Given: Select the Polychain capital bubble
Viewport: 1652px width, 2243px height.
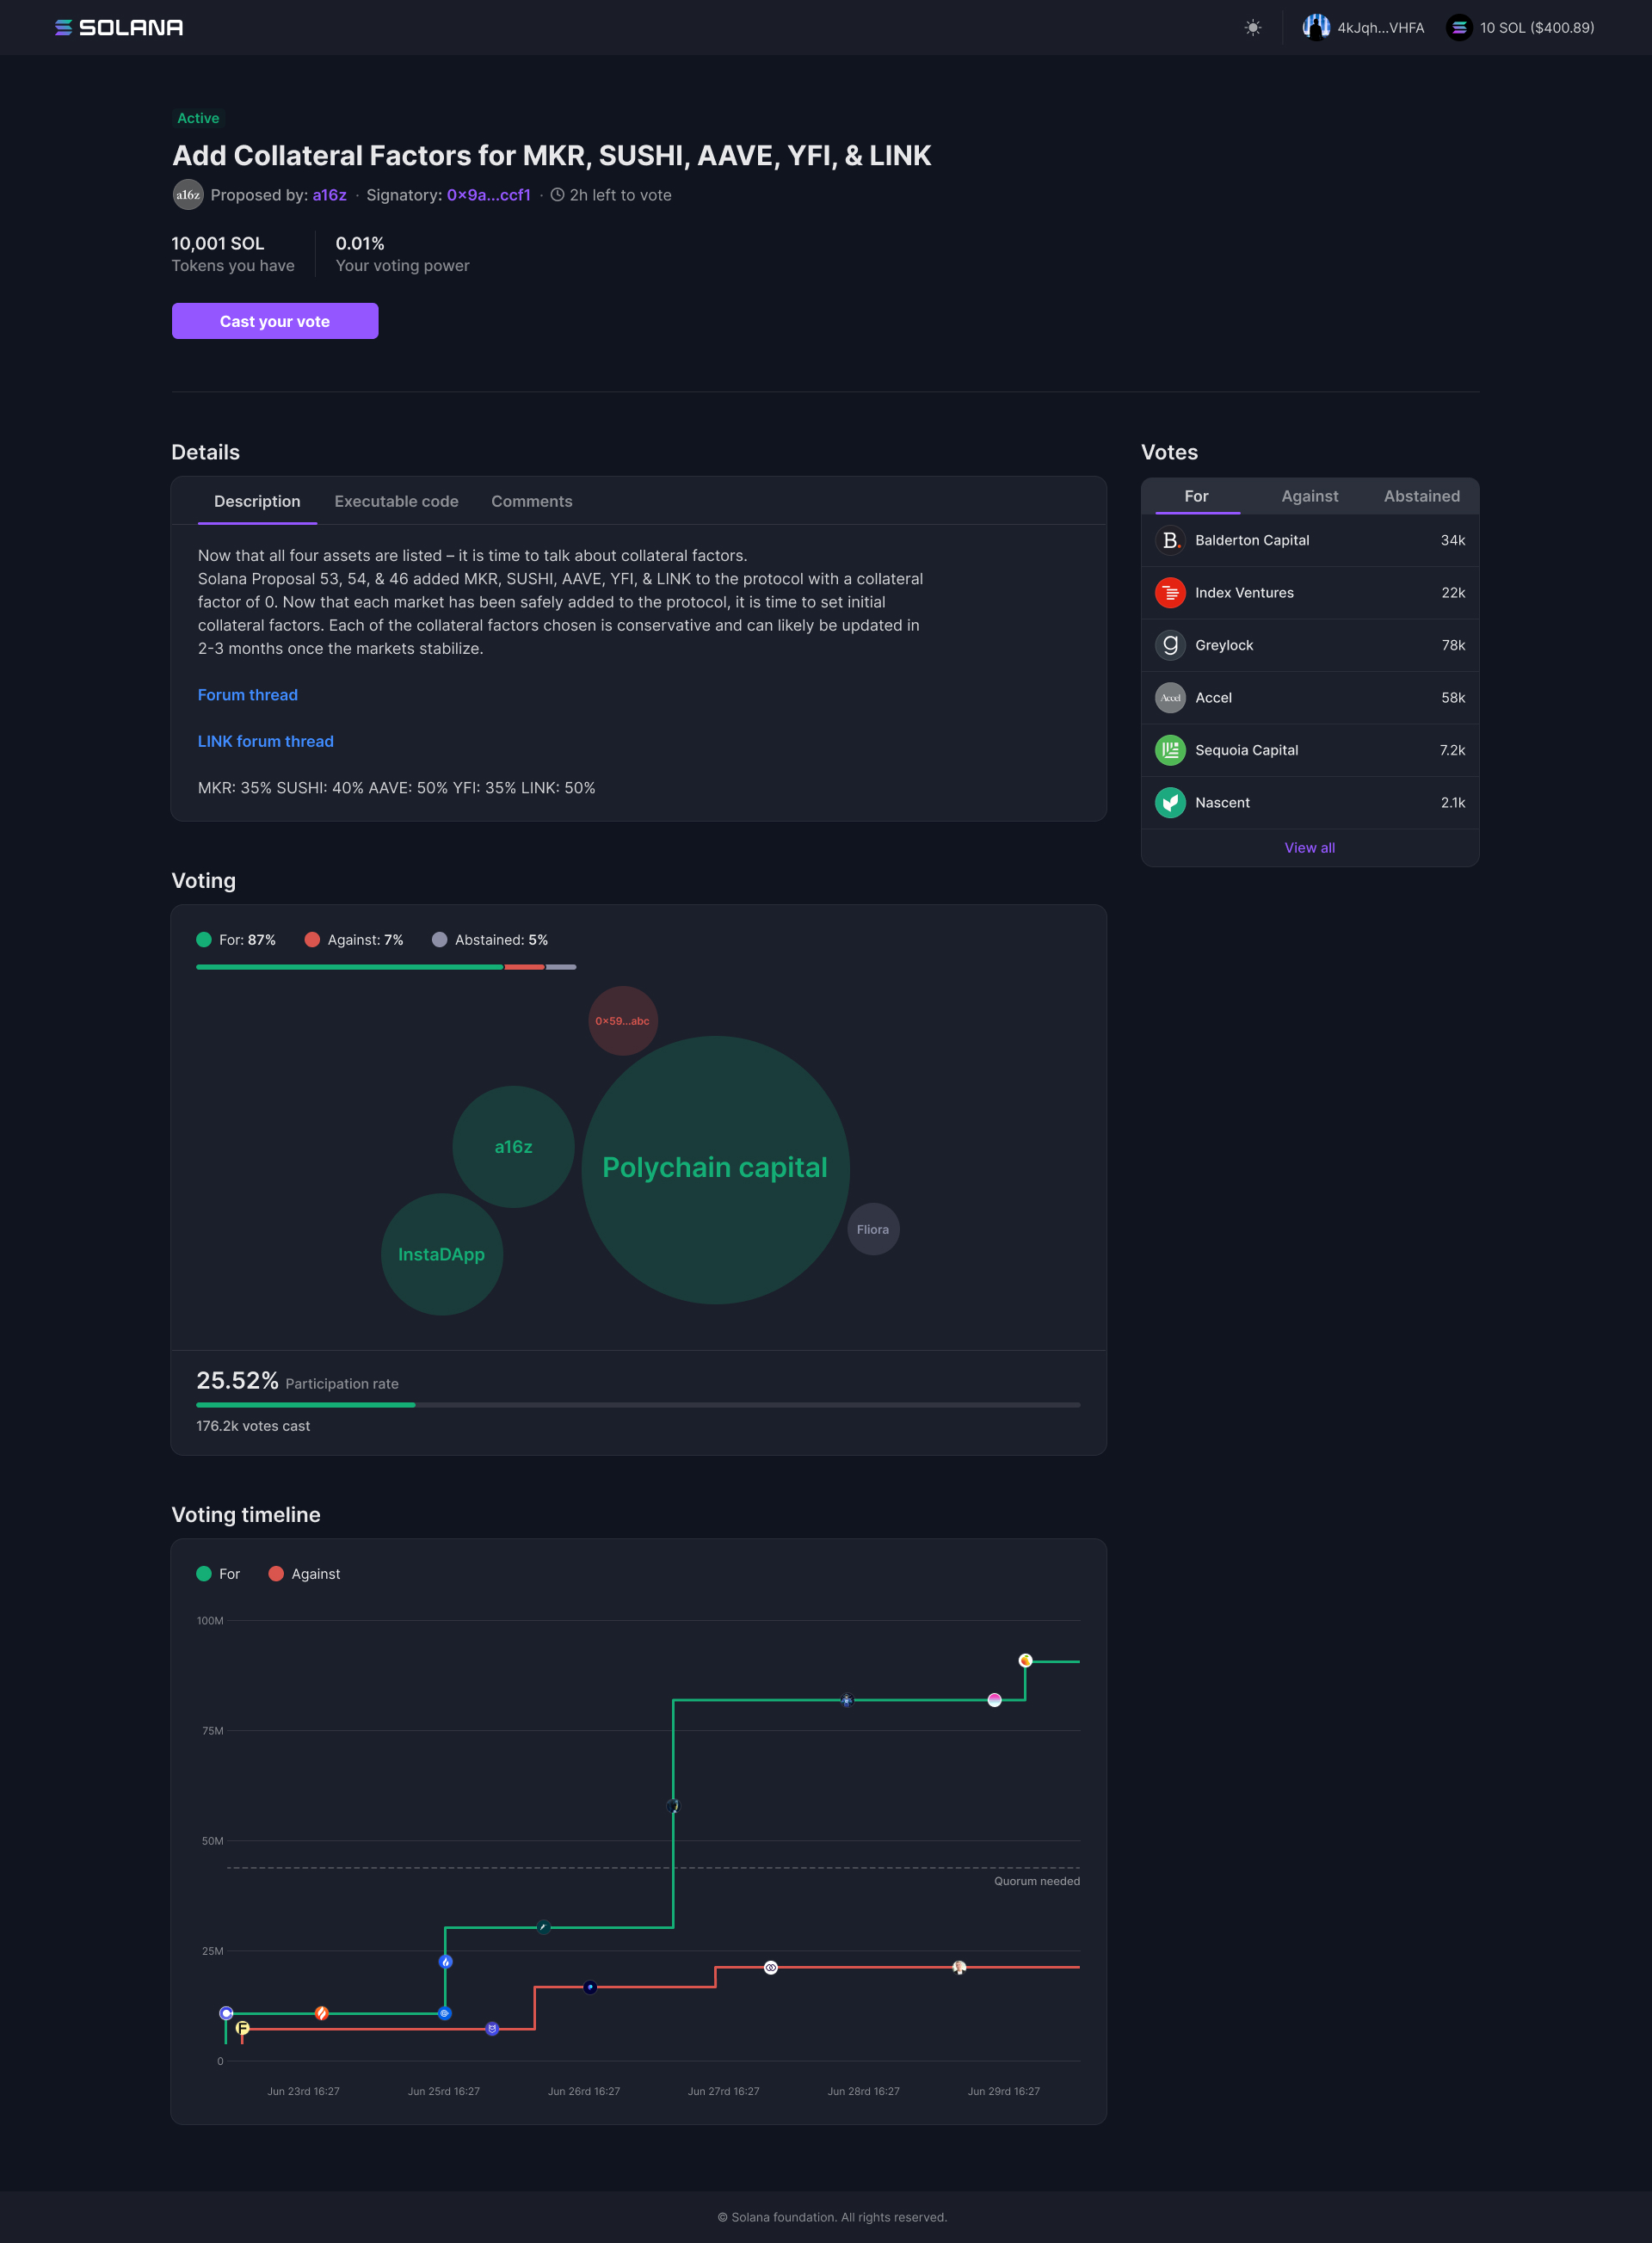Looking at the screenshot, I should [x=715, y=1169].
